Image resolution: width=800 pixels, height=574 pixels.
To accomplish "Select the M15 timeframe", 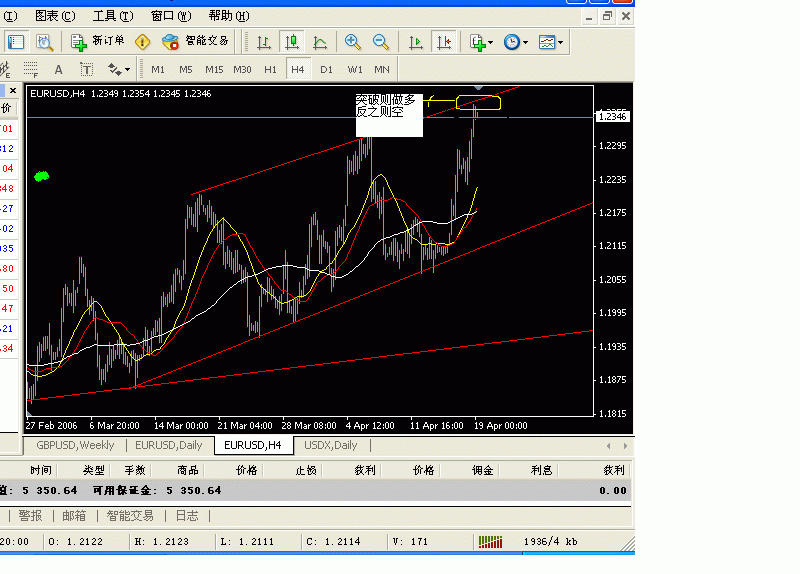I will pos(214,69).
